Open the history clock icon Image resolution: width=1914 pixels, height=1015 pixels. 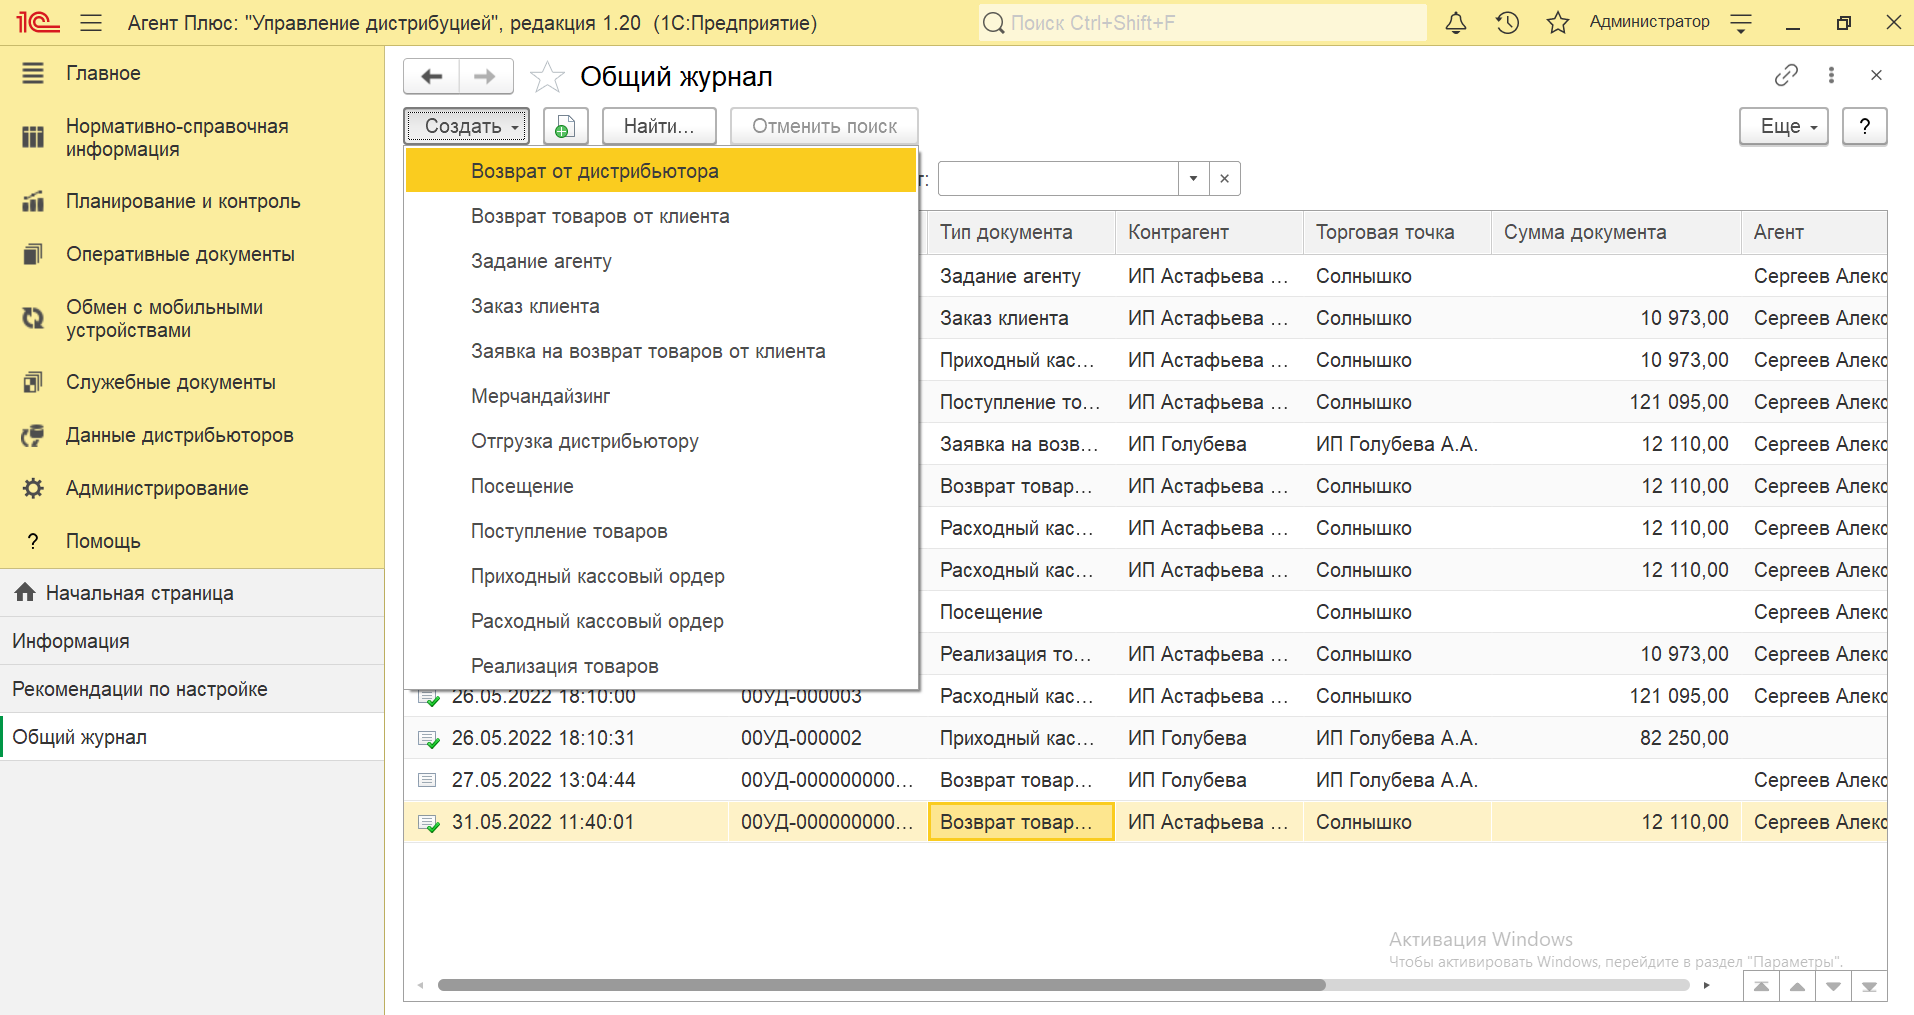click(x=1507, y=23)
